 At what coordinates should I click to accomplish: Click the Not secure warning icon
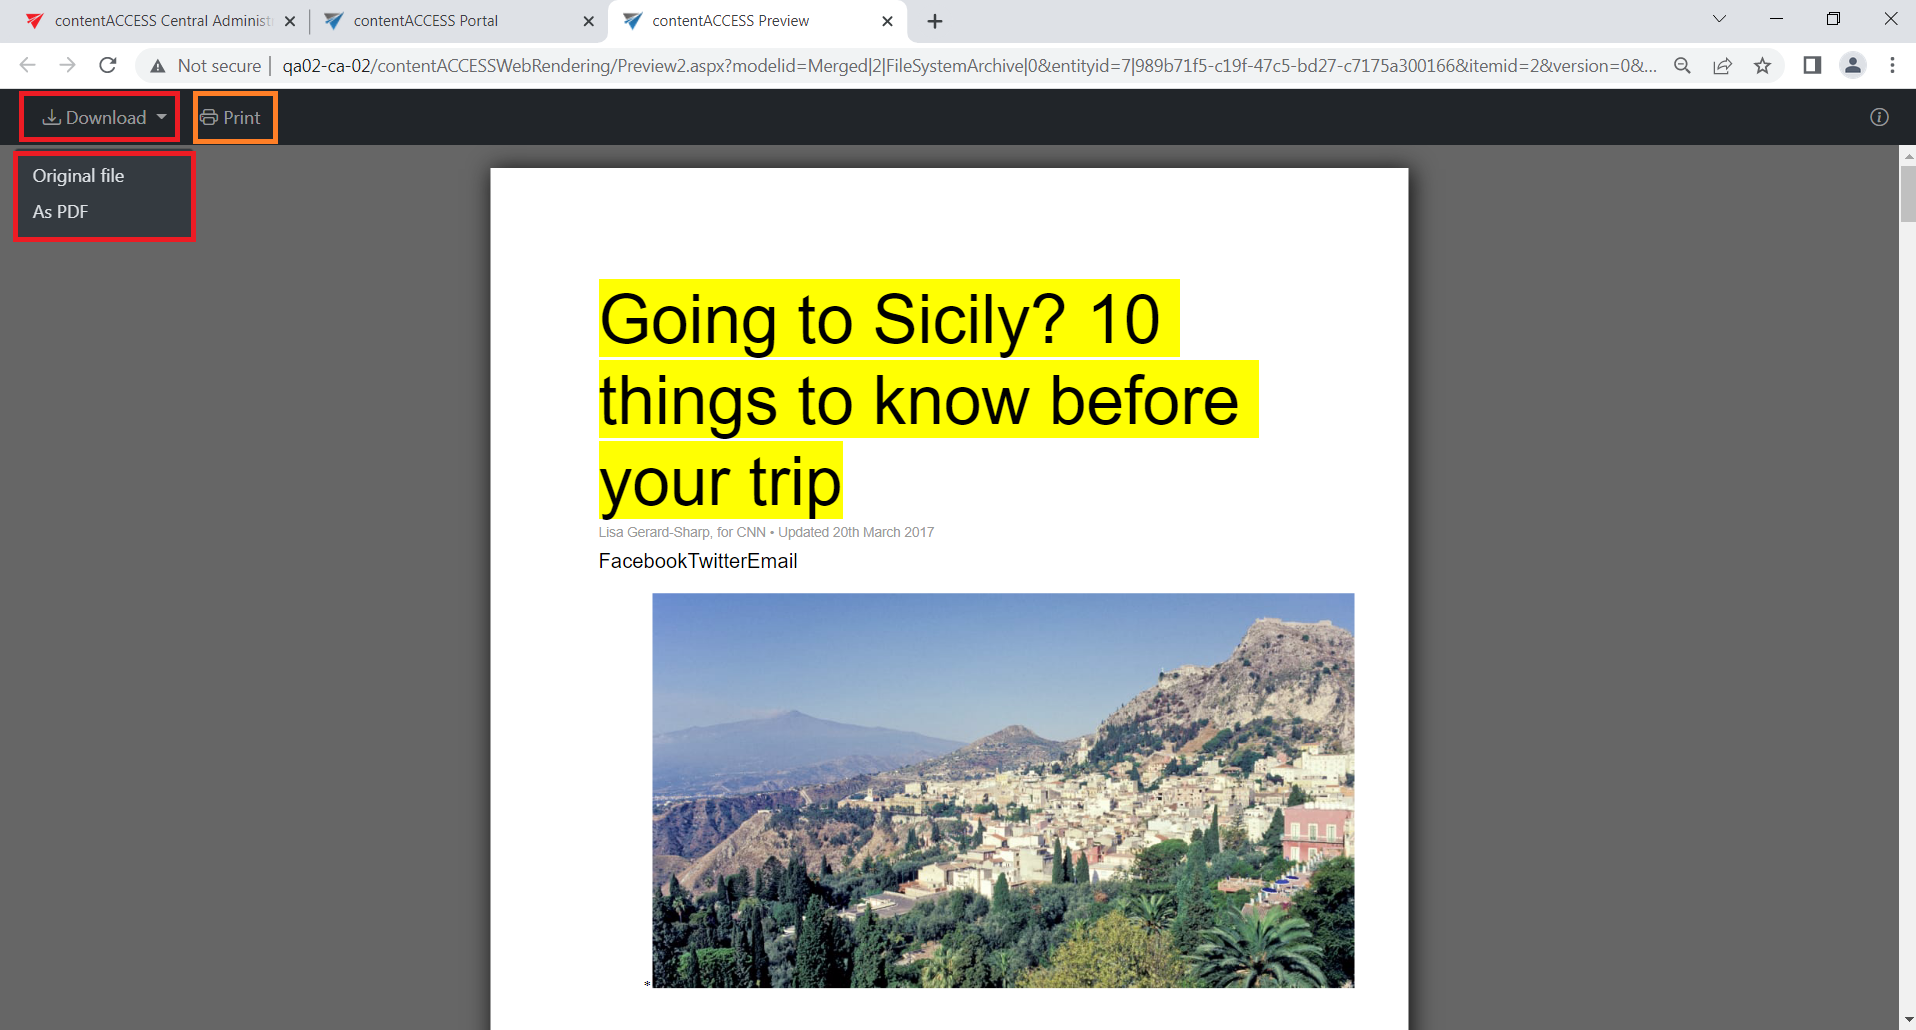[x=158, y=66]
